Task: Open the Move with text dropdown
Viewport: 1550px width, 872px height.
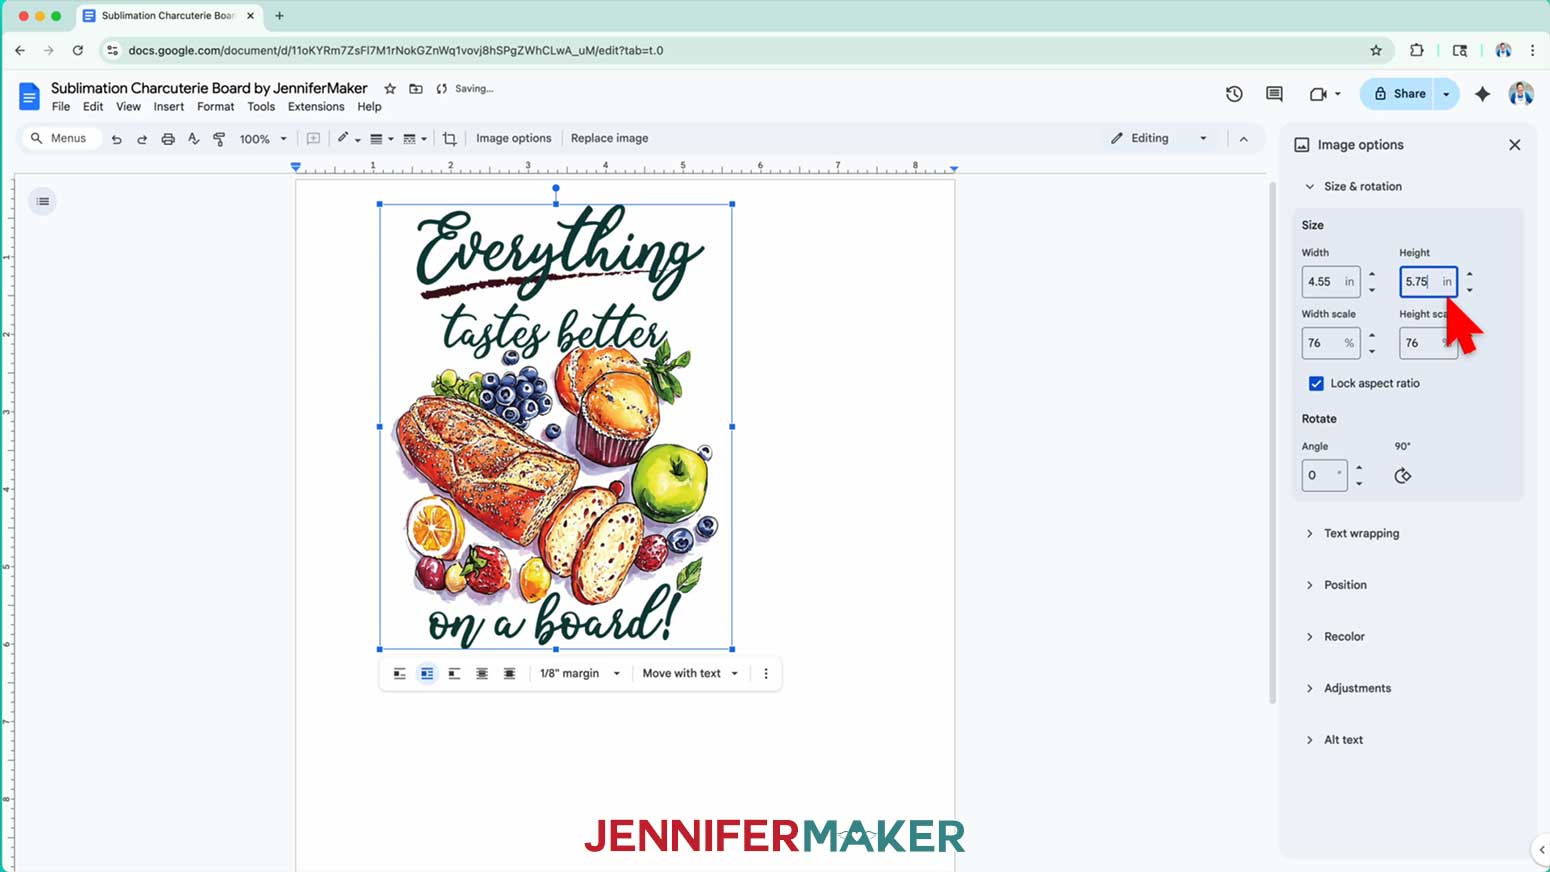Action: (690, 674)
